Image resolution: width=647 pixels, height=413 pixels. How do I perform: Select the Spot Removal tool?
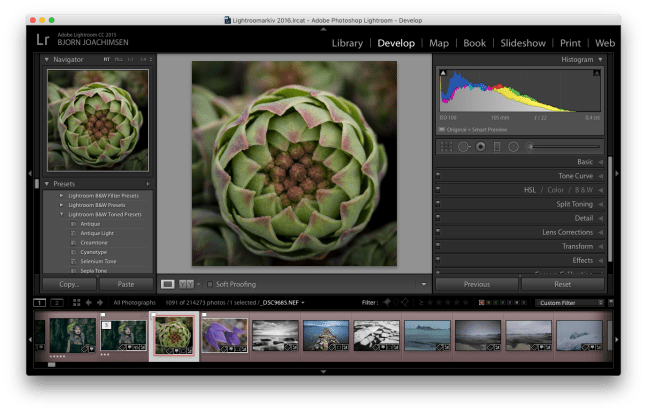point(463,147)
